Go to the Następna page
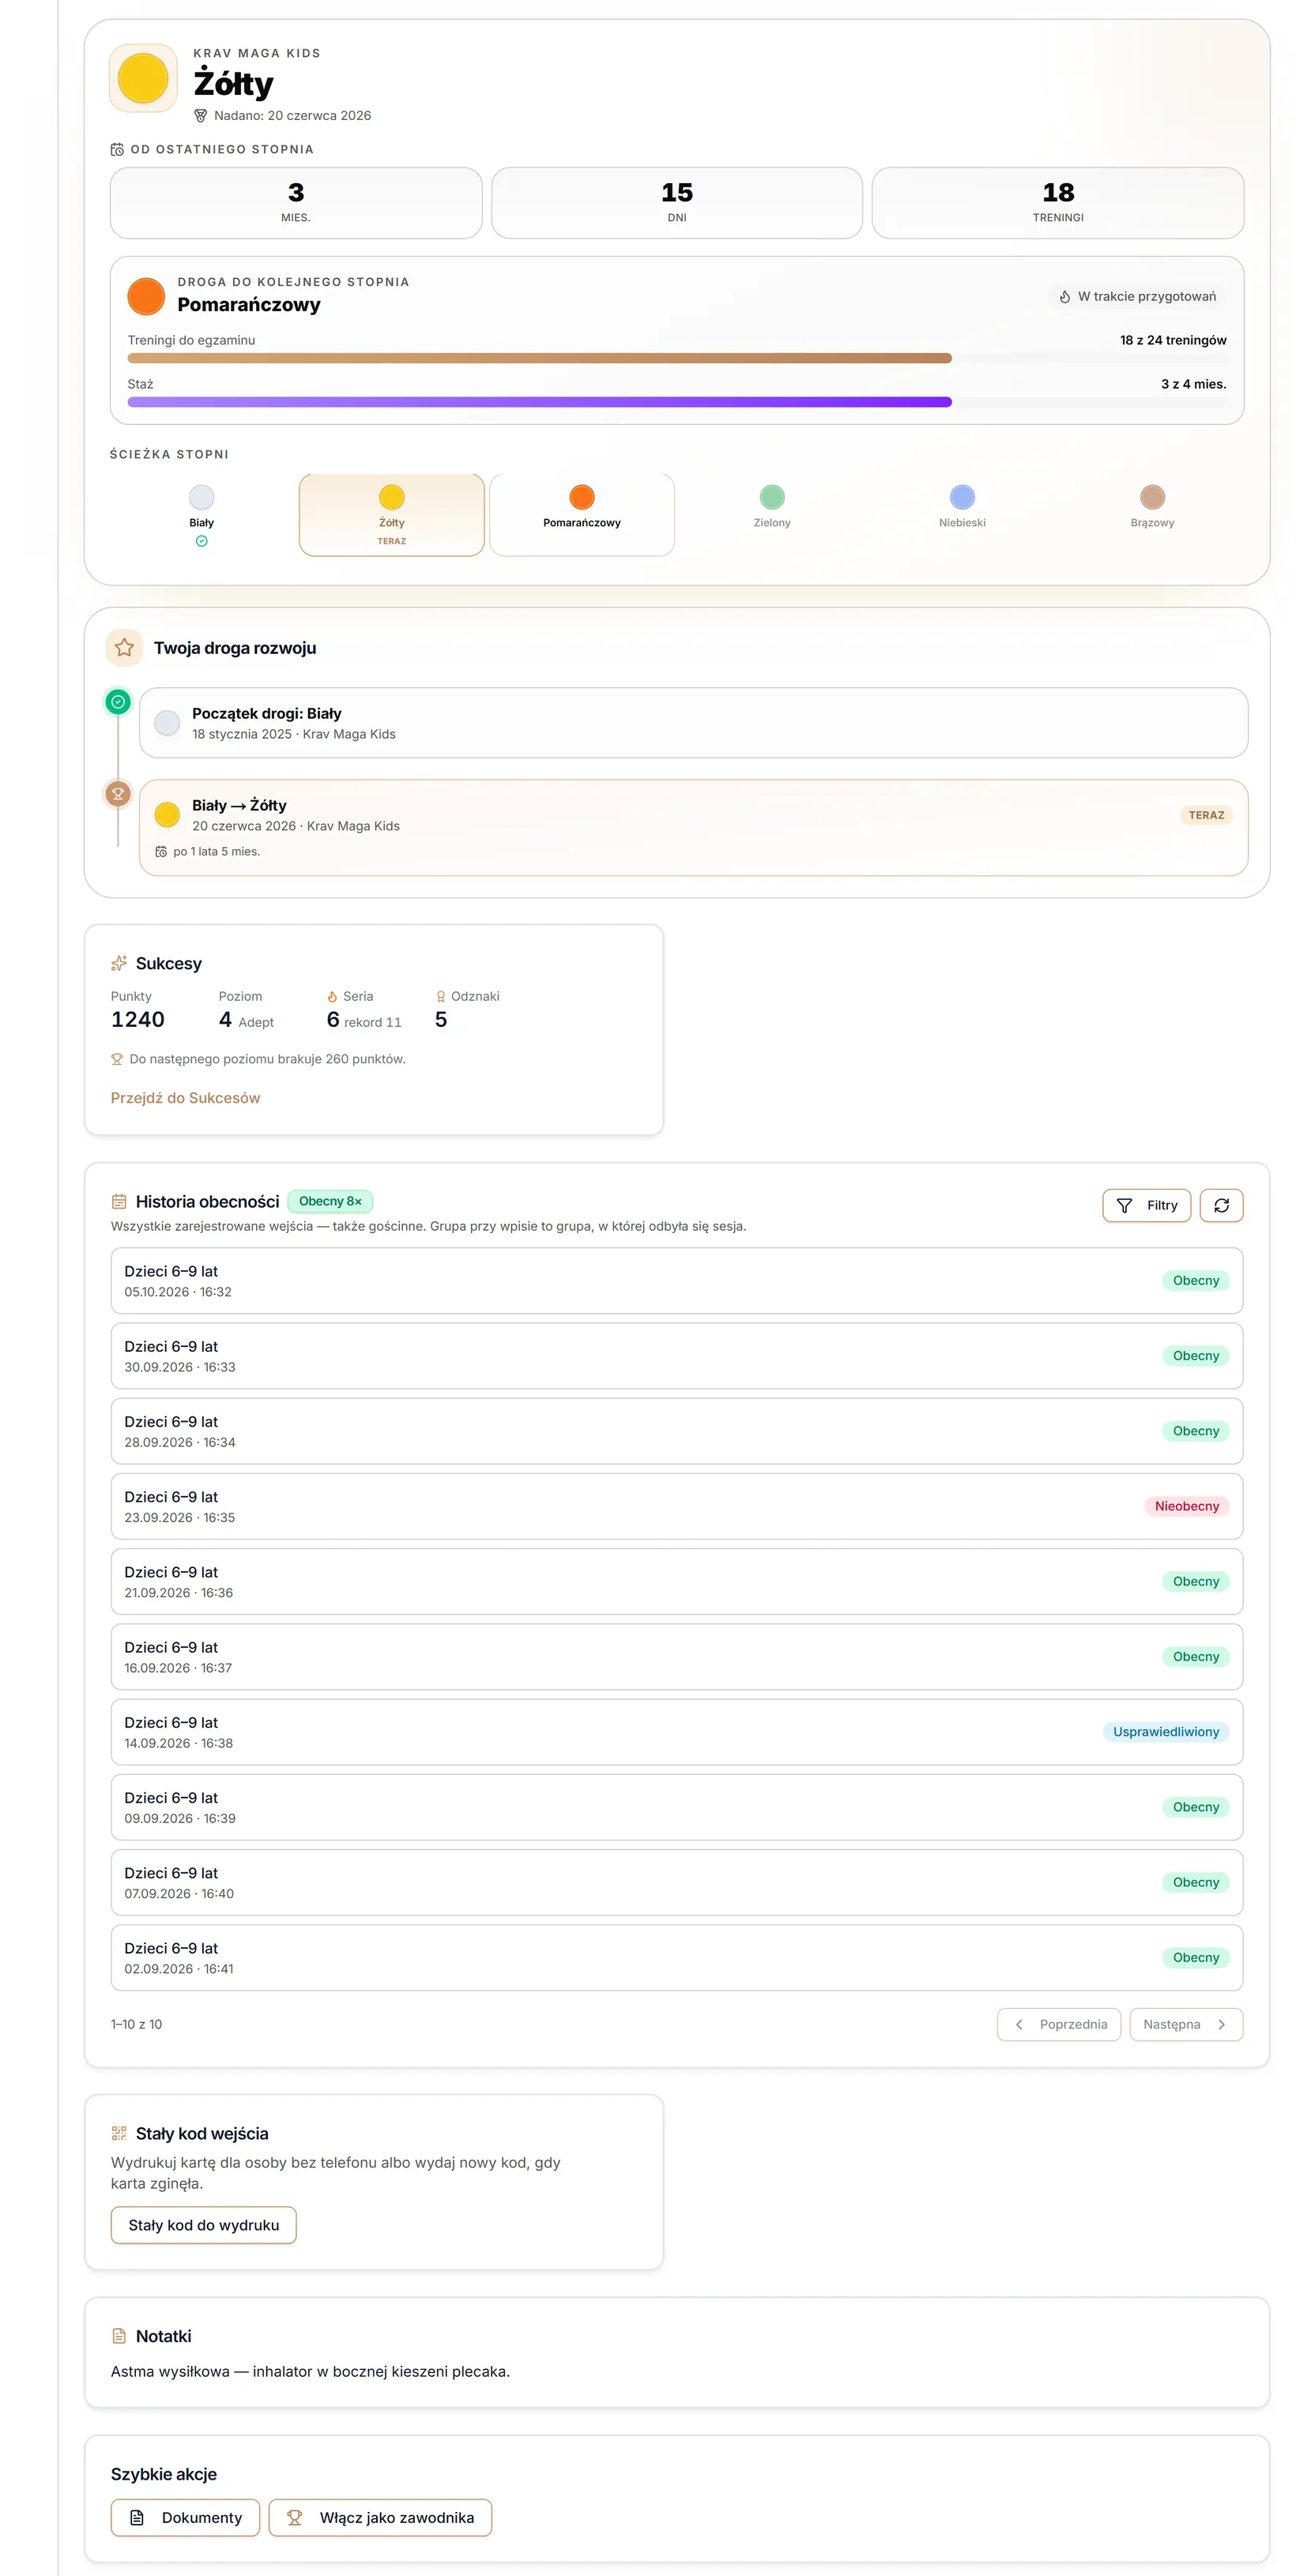The image size is (1296, 2576). [1186, 2024]
